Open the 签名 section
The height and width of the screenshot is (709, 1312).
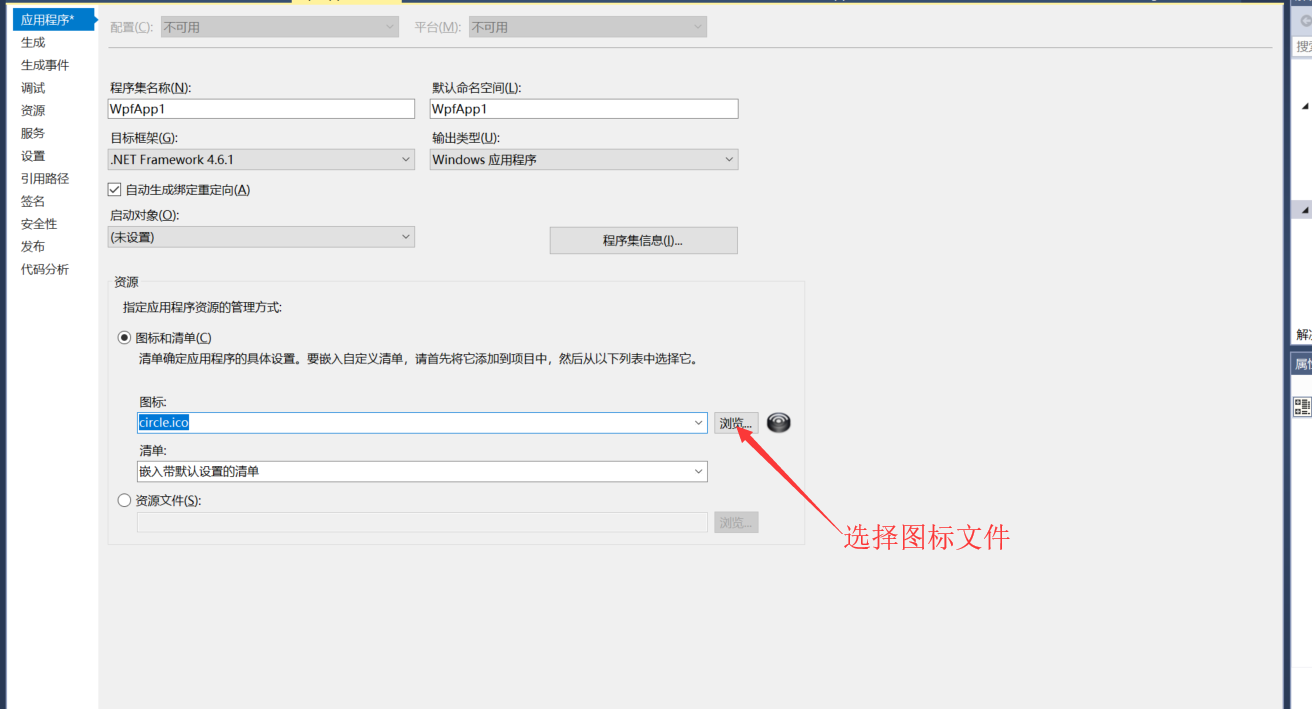coord(31,200)
